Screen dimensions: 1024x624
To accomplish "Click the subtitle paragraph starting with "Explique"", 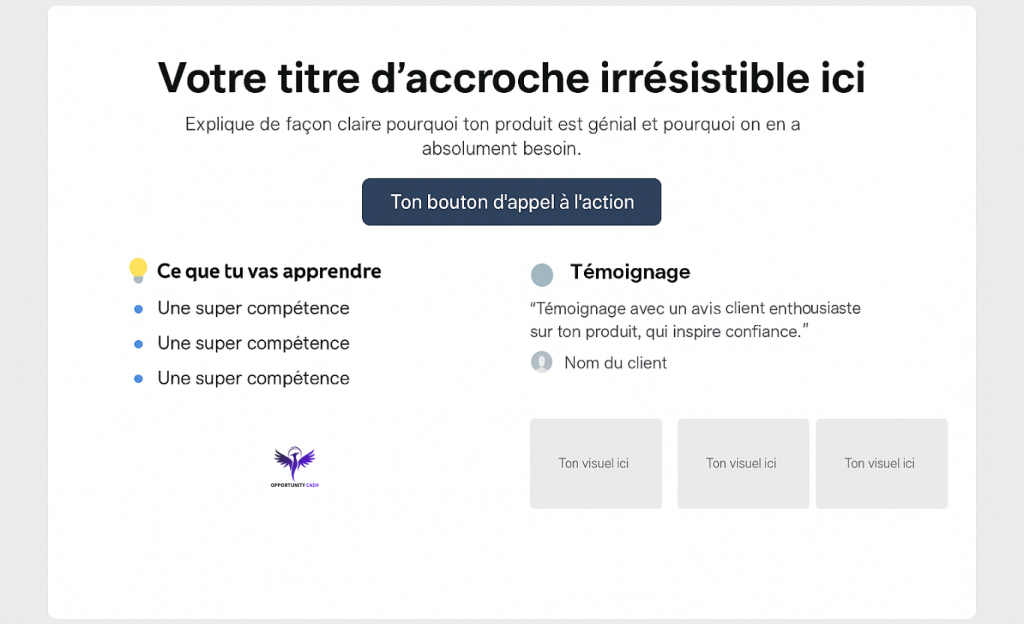I will click(492, 136).
